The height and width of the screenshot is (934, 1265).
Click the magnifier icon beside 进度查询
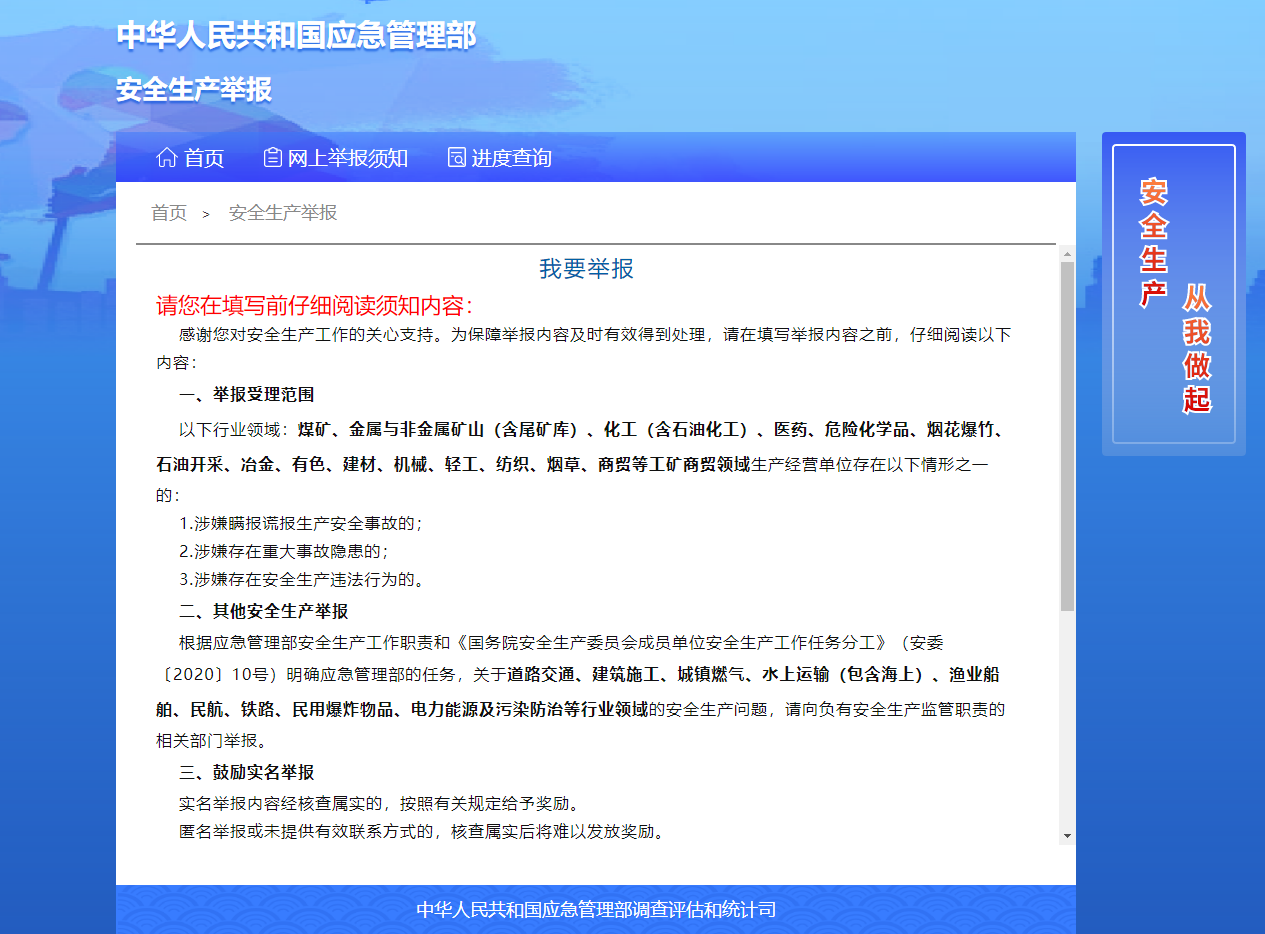click(x=456, y=158)
